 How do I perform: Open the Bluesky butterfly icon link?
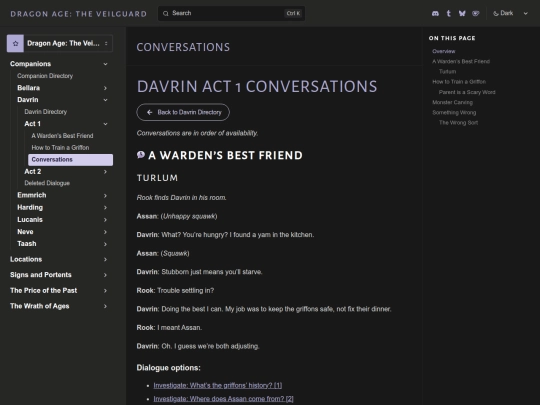pyautogui.click(x=462, y=13)
